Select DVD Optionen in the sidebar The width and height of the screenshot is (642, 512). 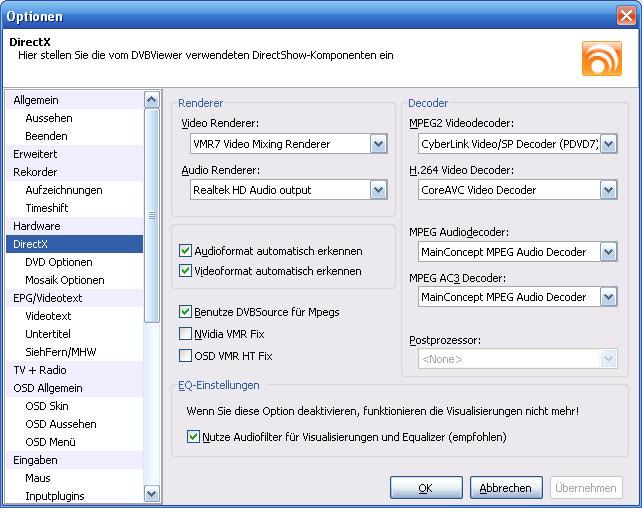[x=58, y=262]
